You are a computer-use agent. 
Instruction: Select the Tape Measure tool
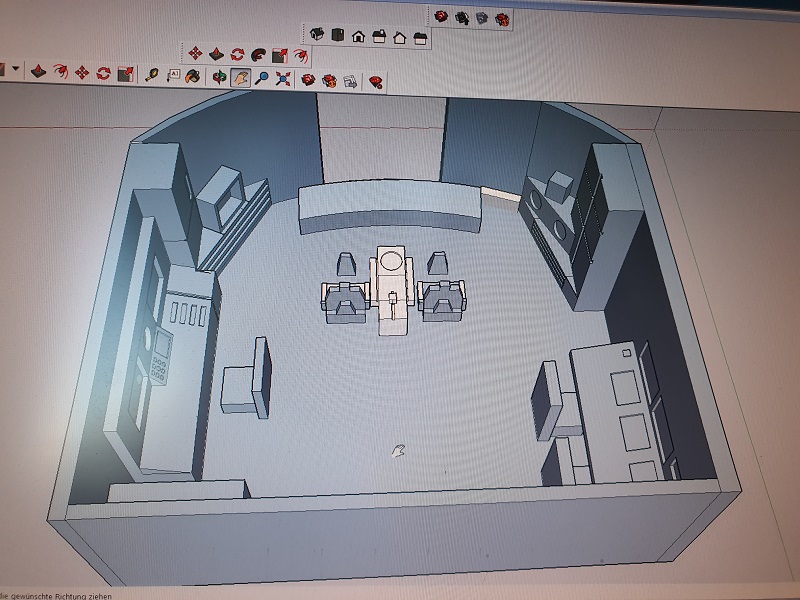[x=152, y=73]
